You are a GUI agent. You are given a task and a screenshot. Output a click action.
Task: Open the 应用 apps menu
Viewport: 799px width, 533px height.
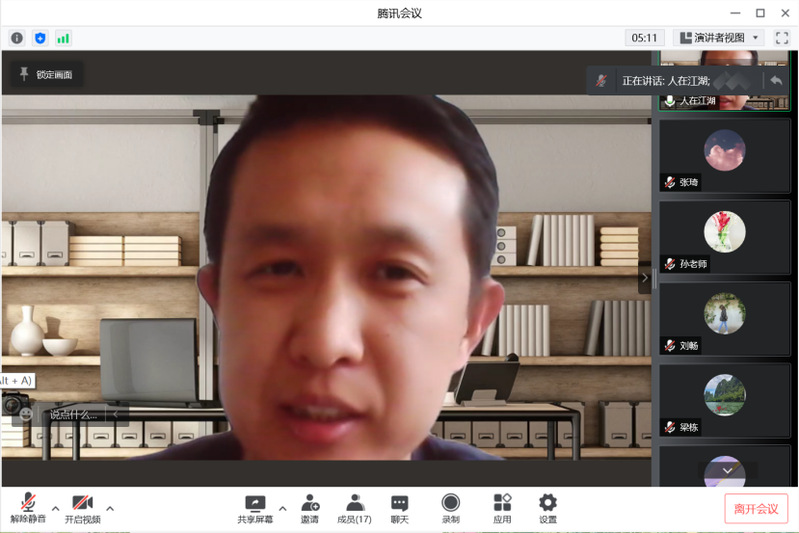pyautogui.click(x=502, y=508)
